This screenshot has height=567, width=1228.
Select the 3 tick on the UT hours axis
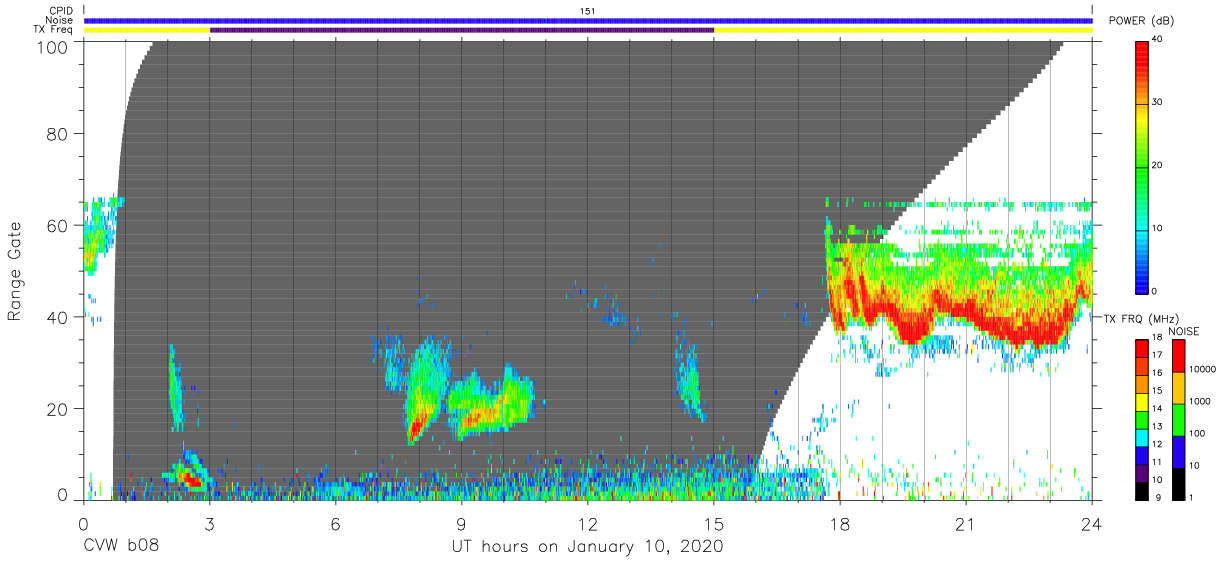(209, 523)
